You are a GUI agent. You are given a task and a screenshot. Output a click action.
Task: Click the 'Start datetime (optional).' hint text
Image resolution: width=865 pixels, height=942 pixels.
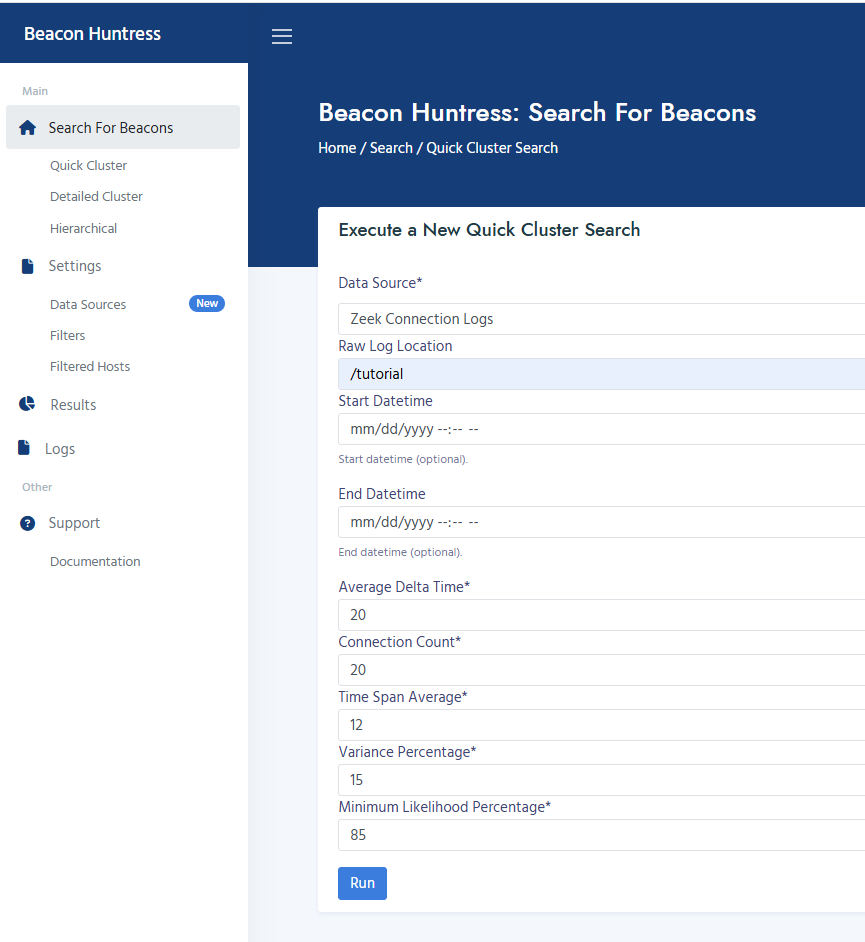(x=403, y=459)
